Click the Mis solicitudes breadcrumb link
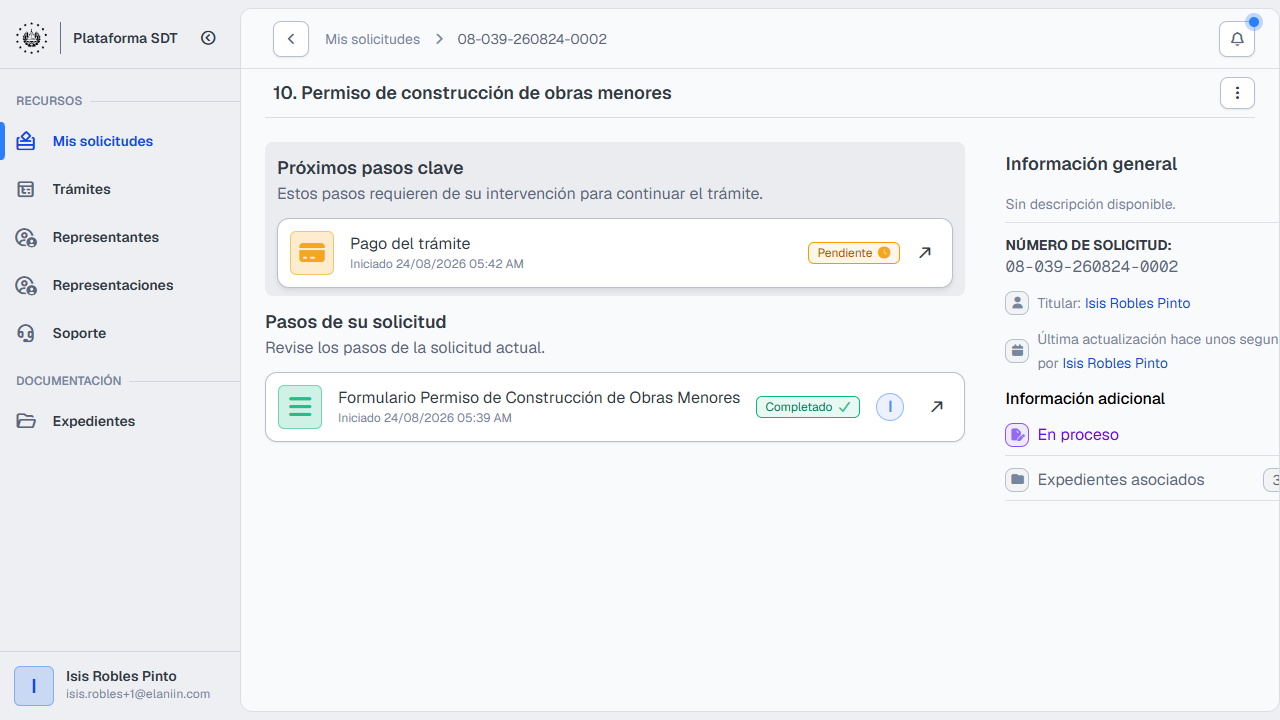The width and height of the screenshot is (1280, 720). pos(372,39)
